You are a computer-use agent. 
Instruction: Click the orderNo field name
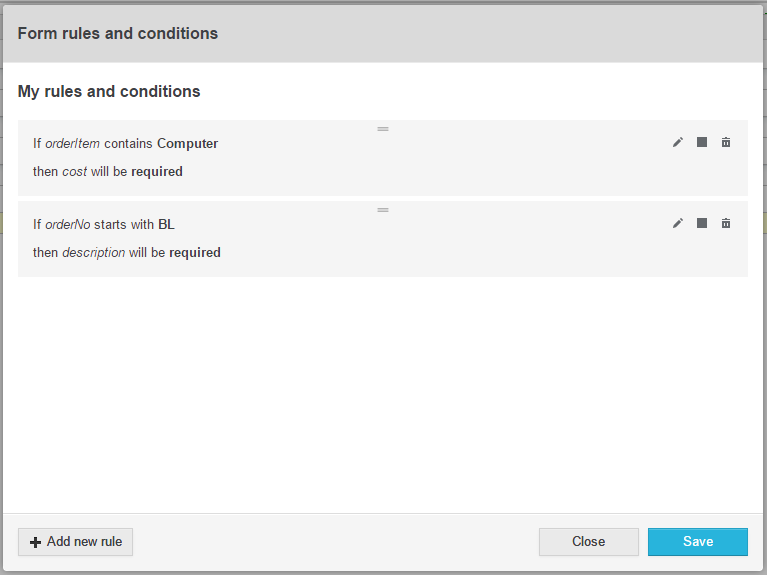[68, 225]
